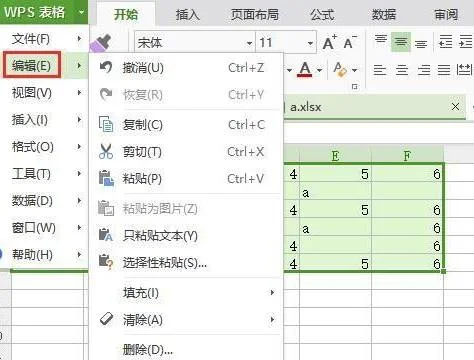The image size is (474, 360).
Task: Open the 编辑(E) menu
Action: 44,65
